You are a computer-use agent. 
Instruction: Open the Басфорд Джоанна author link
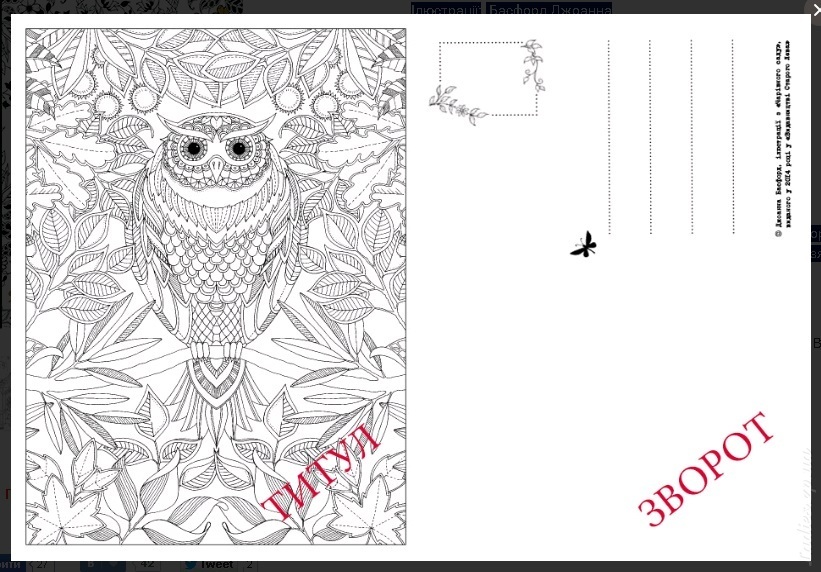550,8
